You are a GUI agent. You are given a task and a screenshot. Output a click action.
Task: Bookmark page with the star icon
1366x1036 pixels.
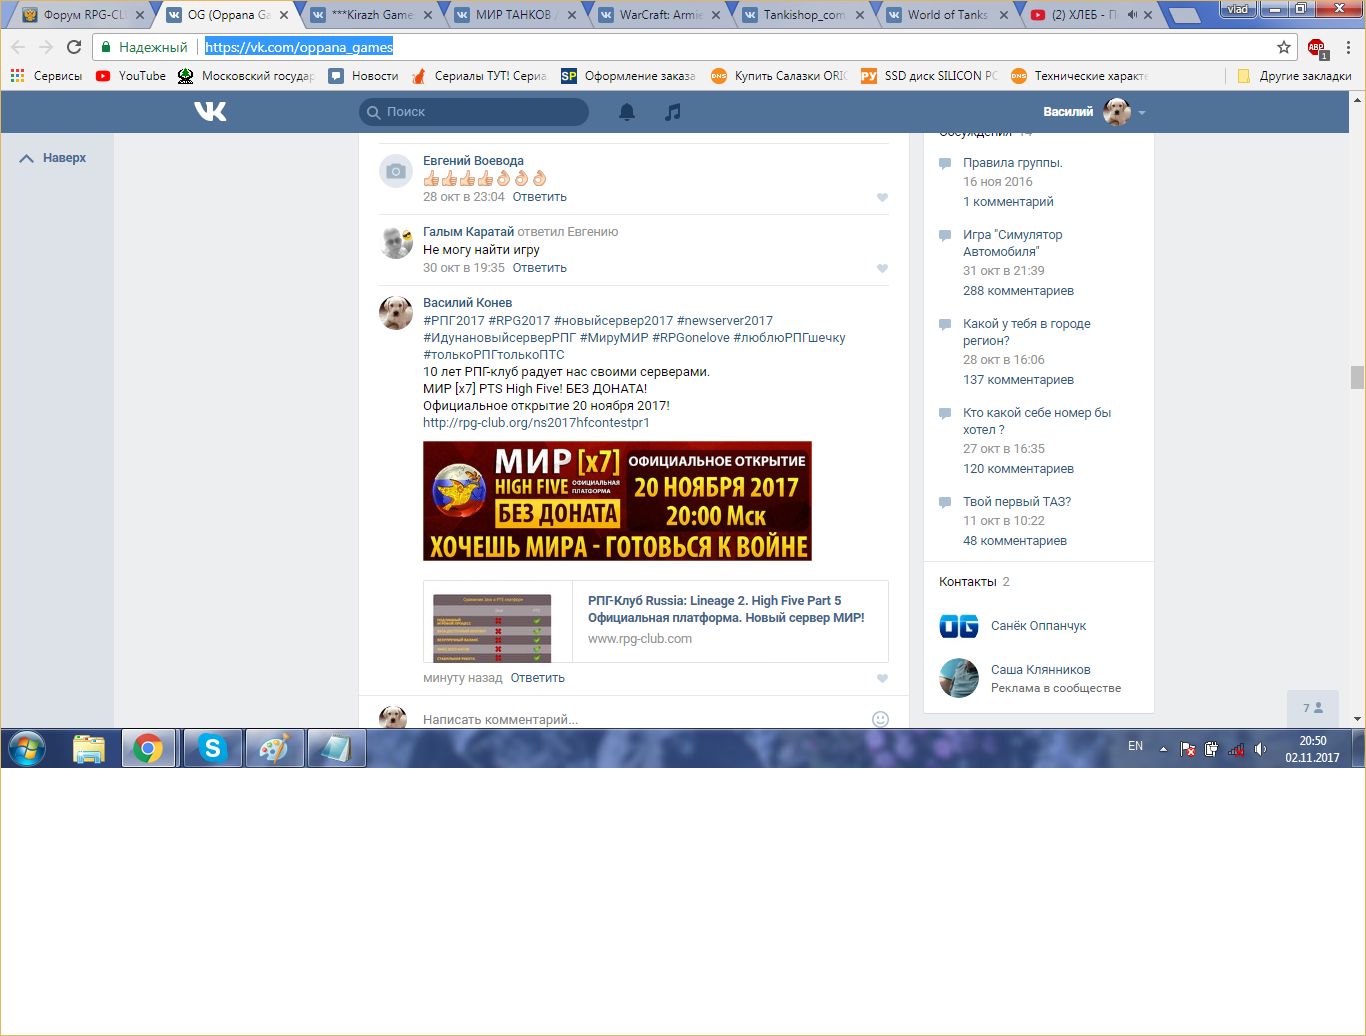(1284, 47)
